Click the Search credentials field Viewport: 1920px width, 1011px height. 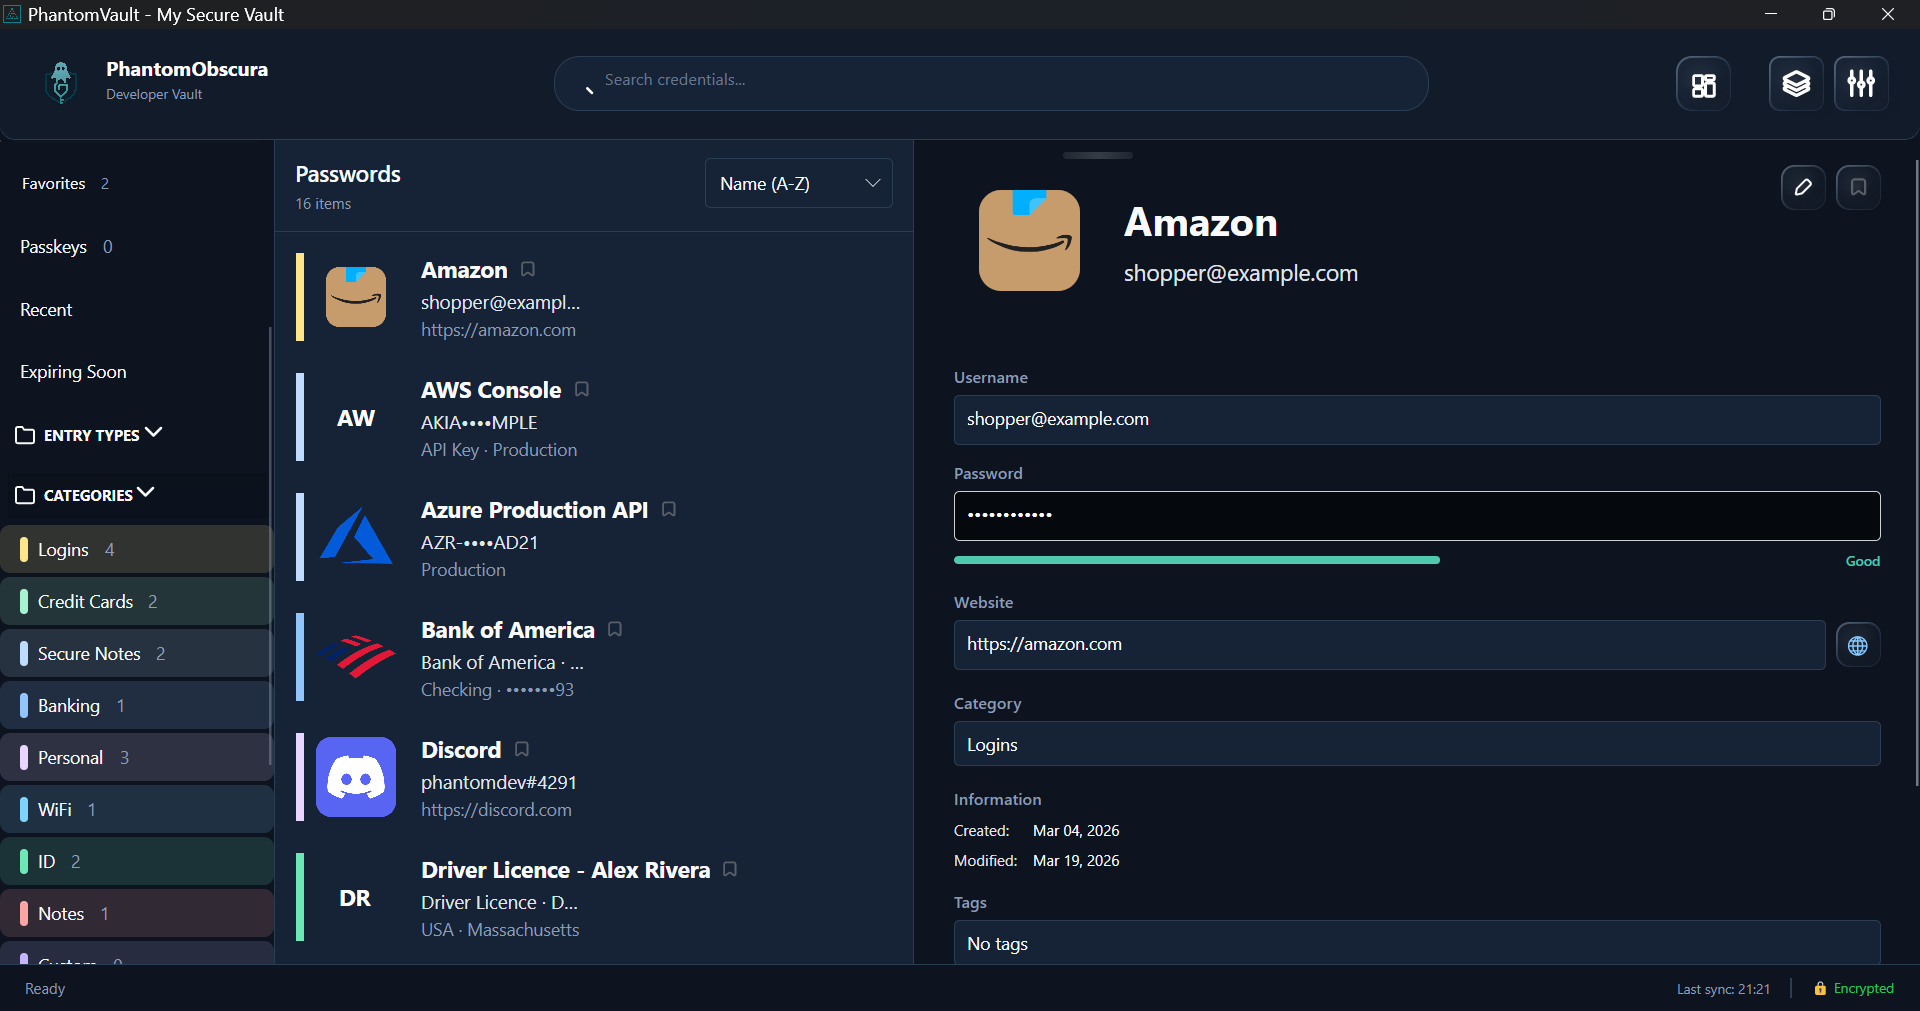pyautogui.click(x=990, y=82)
